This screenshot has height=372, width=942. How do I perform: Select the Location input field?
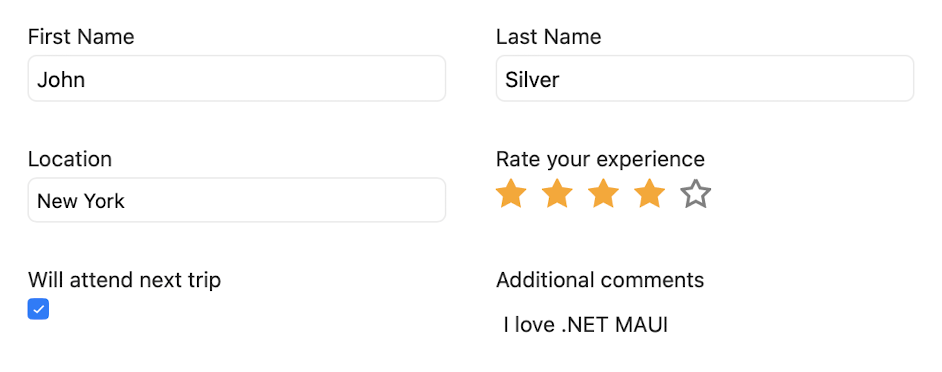237,200
